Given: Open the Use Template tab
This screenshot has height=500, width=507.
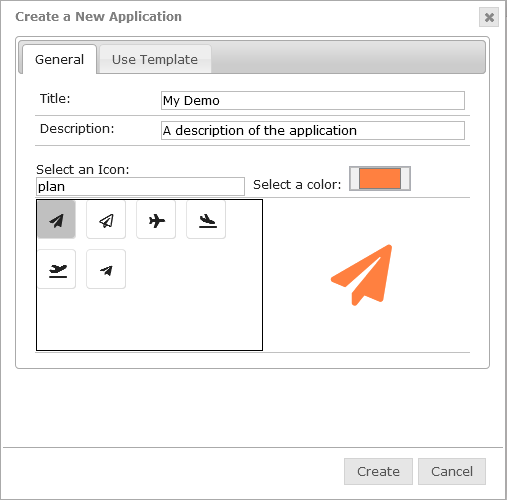Looking at the screenshot, I should pyautogui.click(x=155, y=59).
